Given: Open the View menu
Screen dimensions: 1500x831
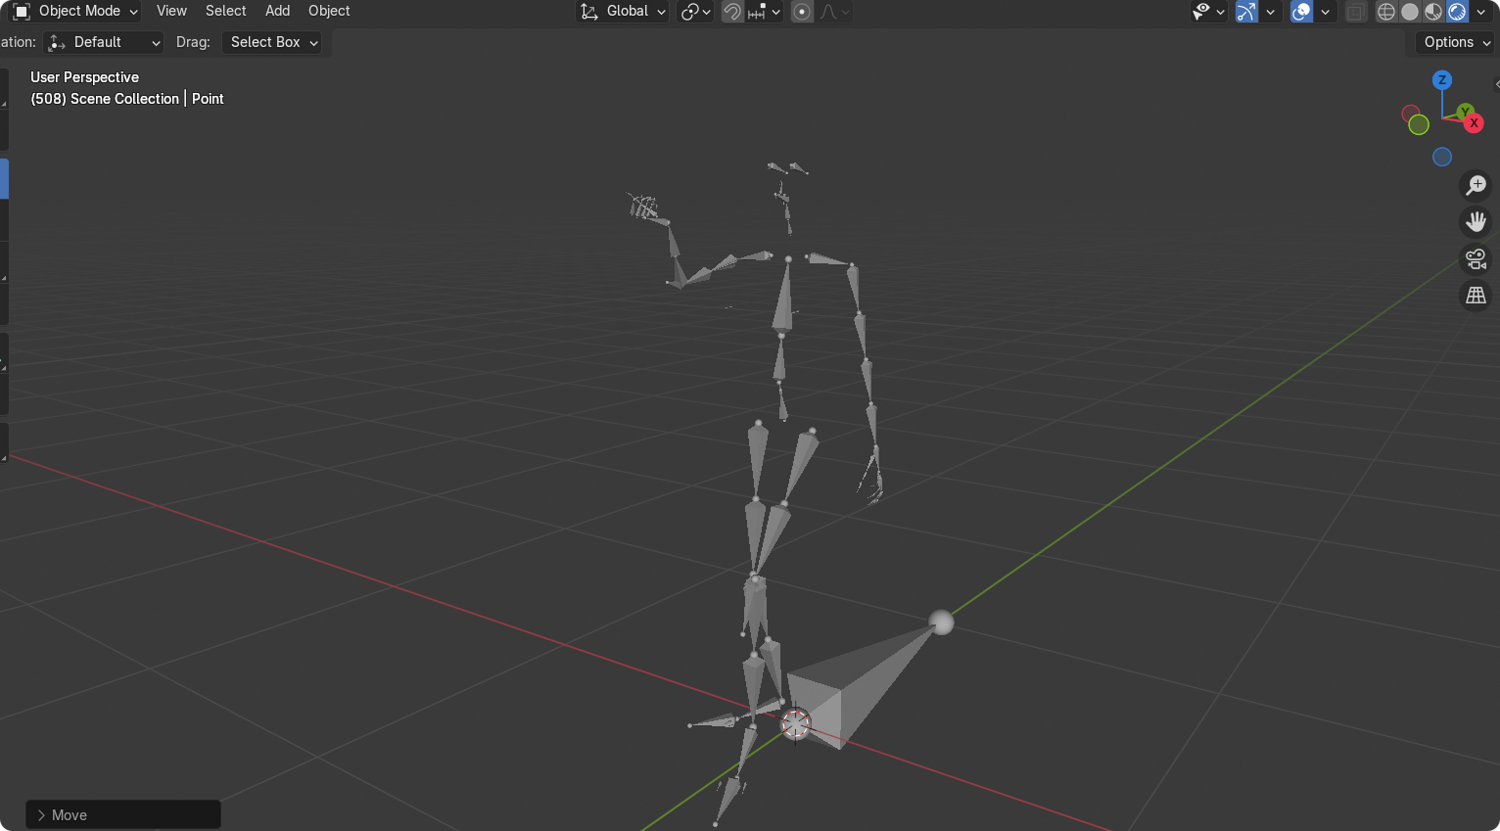Looking at the screenshot, I should (171, 11).
